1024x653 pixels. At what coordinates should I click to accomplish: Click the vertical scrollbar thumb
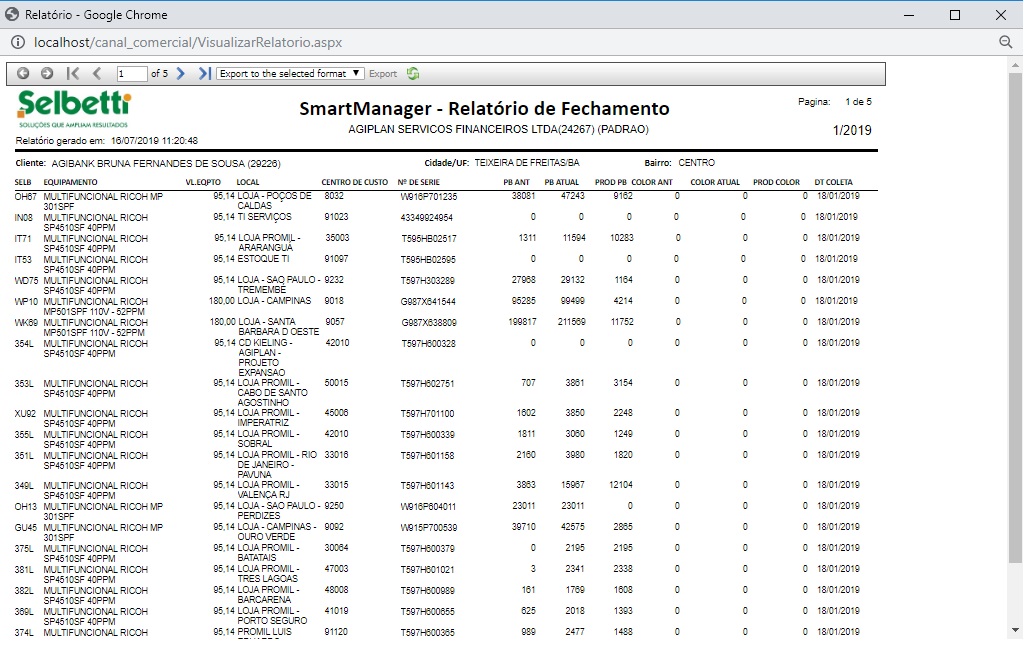[1015, 317]
